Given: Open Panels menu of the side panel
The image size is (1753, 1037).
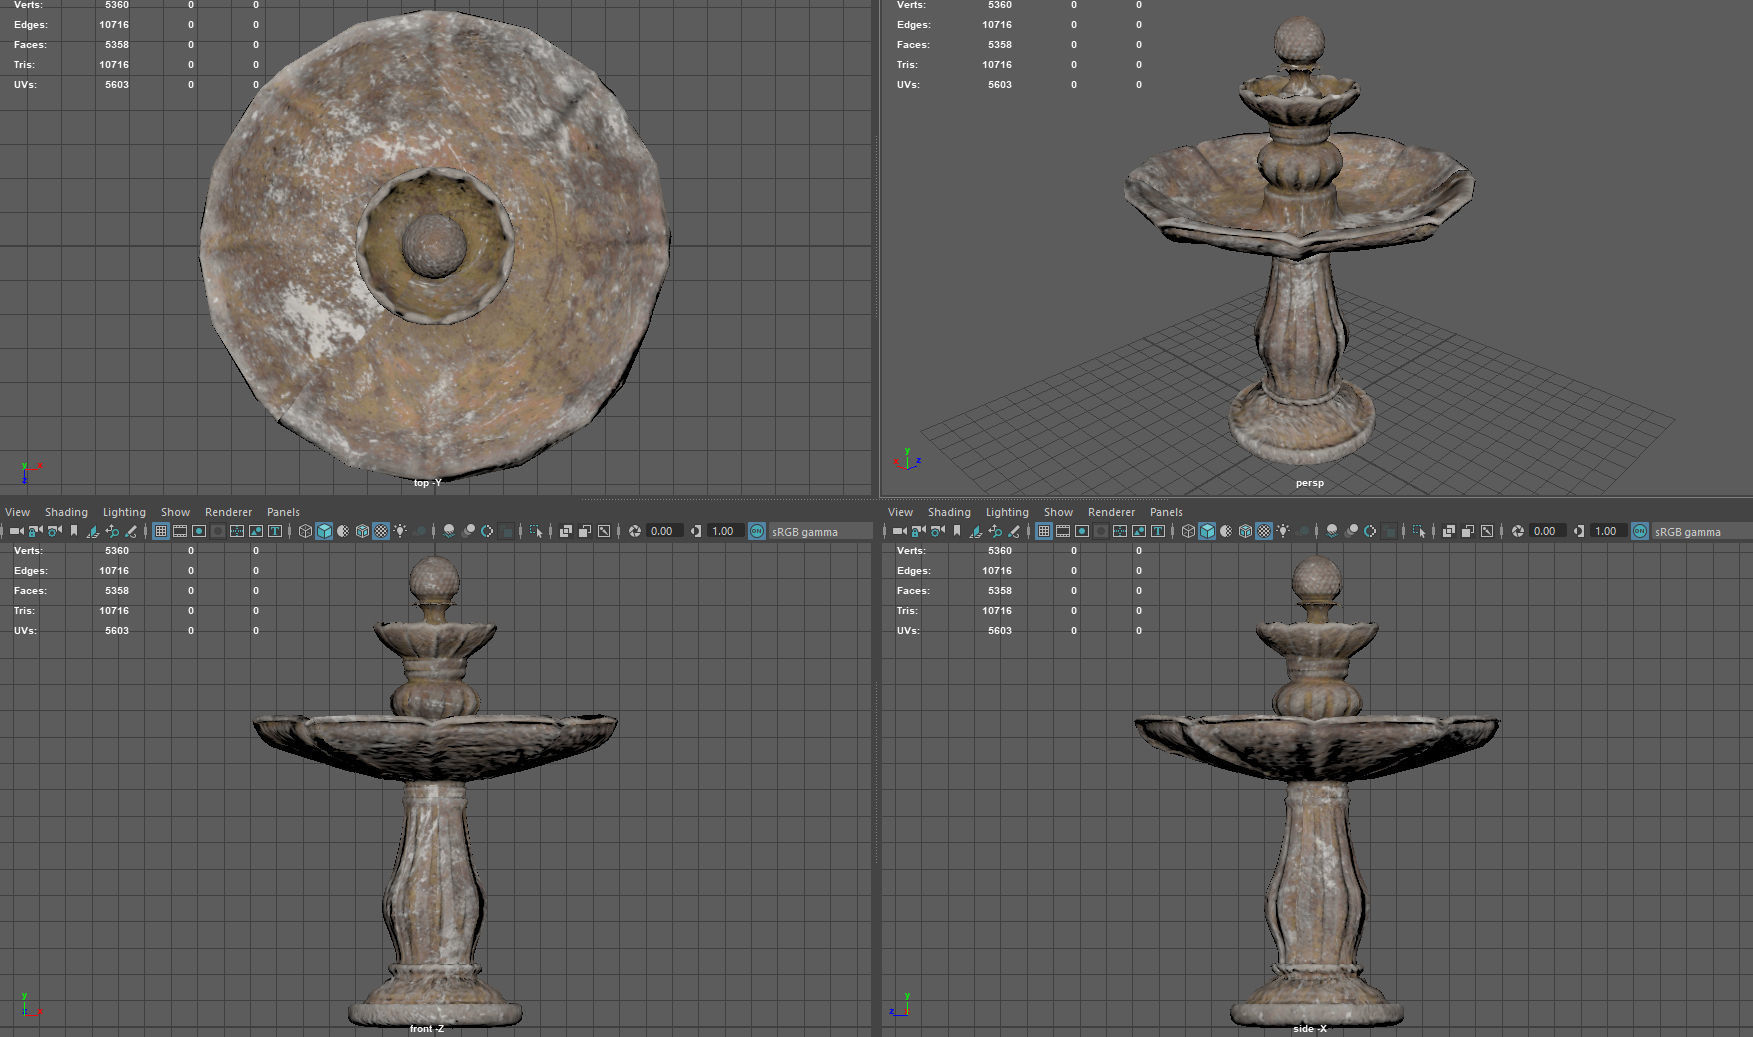Looking at the screenshot, I should click(1166, 512).
